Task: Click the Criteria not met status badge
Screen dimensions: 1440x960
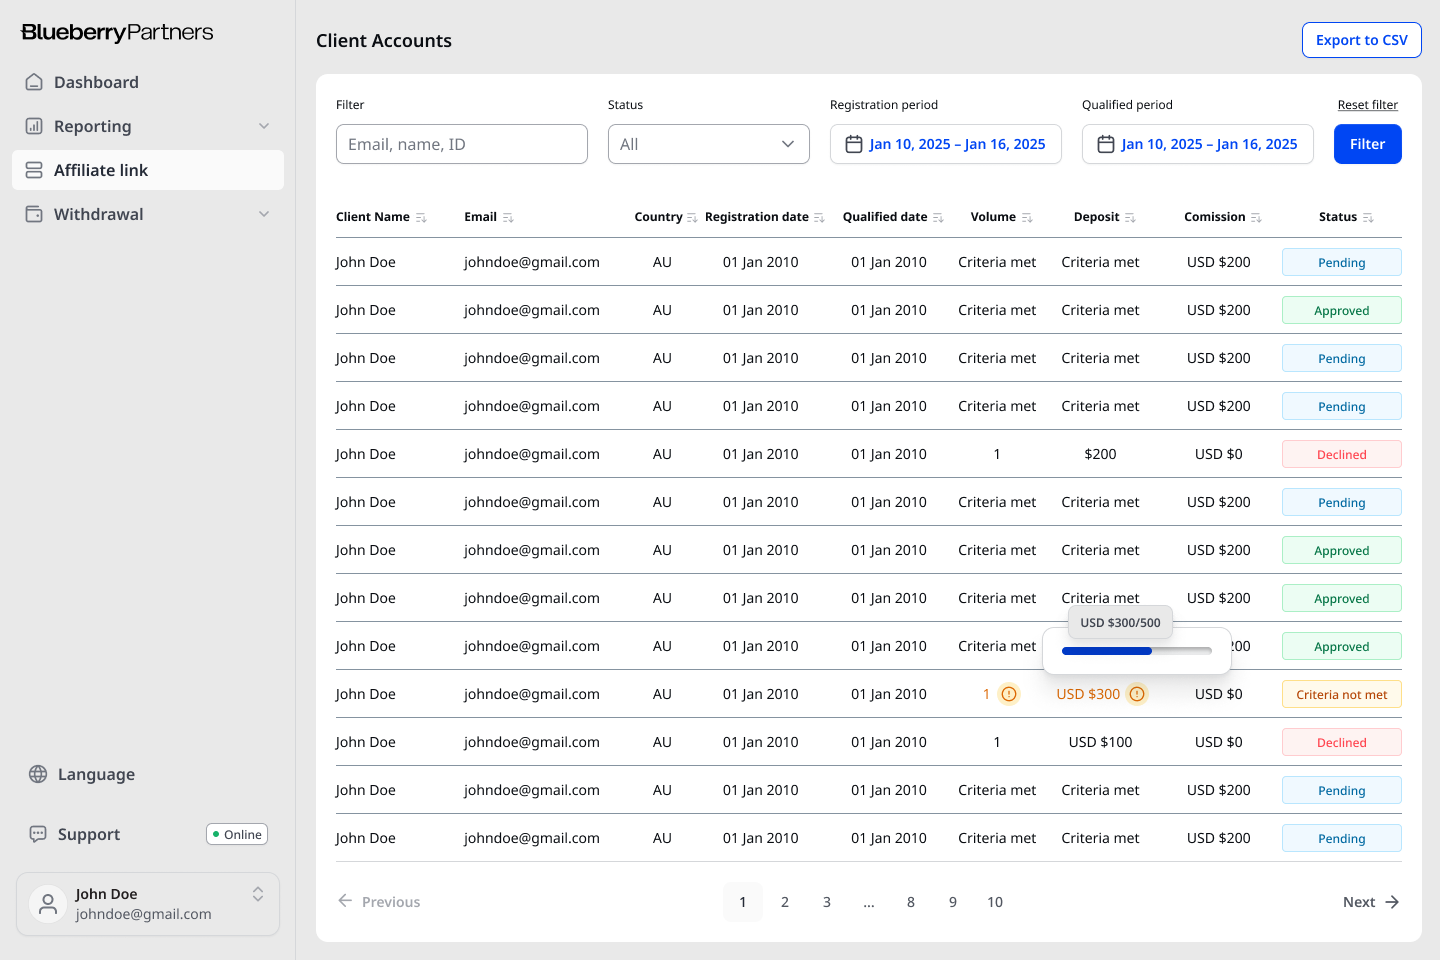Action: click(x=1342, y=694)
